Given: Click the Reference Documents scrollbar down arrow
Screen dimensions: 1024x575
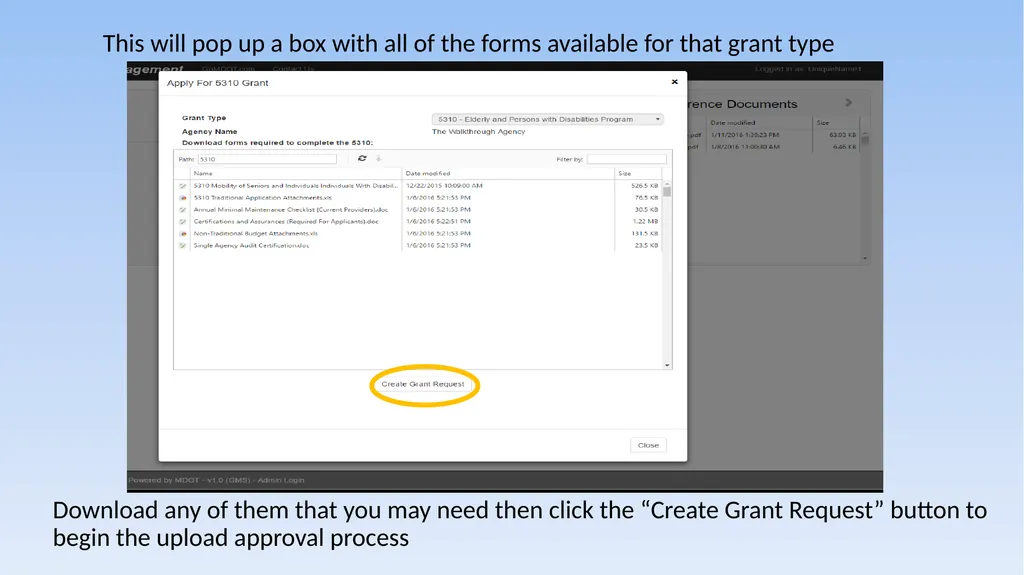Looking at the screenshot, I should pos(865,258).
